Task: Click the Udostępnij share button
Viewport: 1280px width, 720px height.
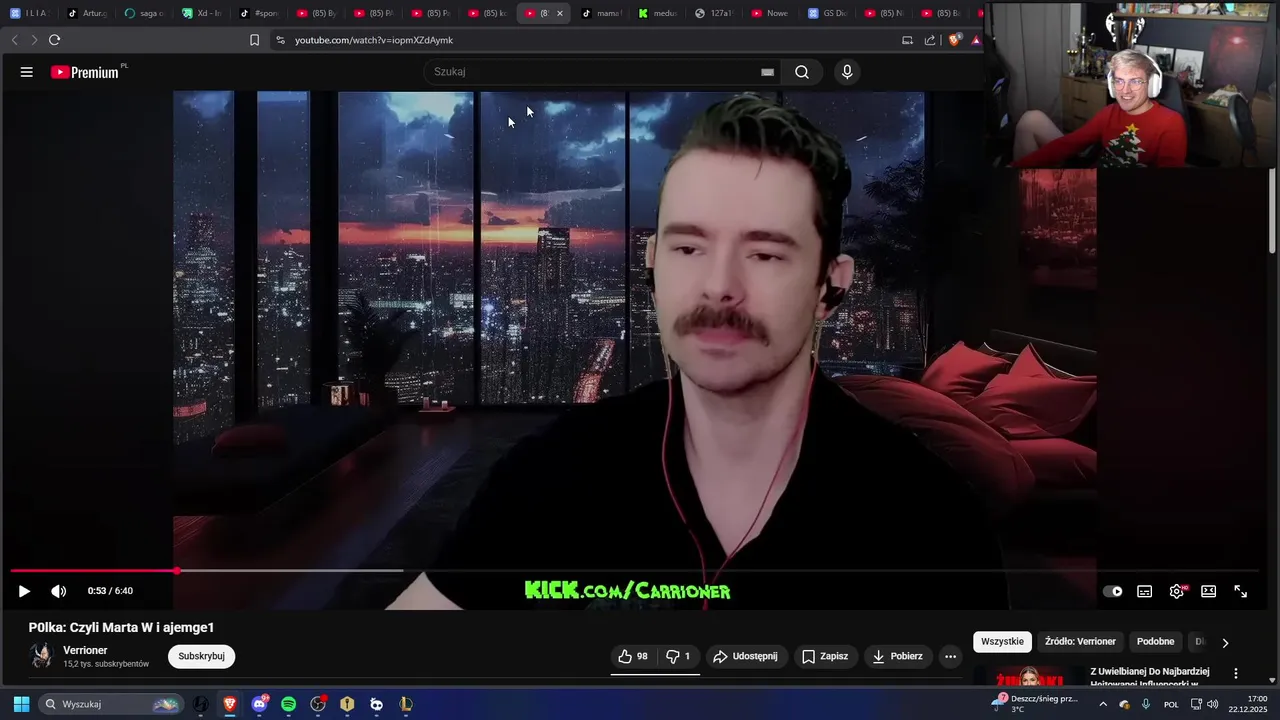Action: point(746,656)
